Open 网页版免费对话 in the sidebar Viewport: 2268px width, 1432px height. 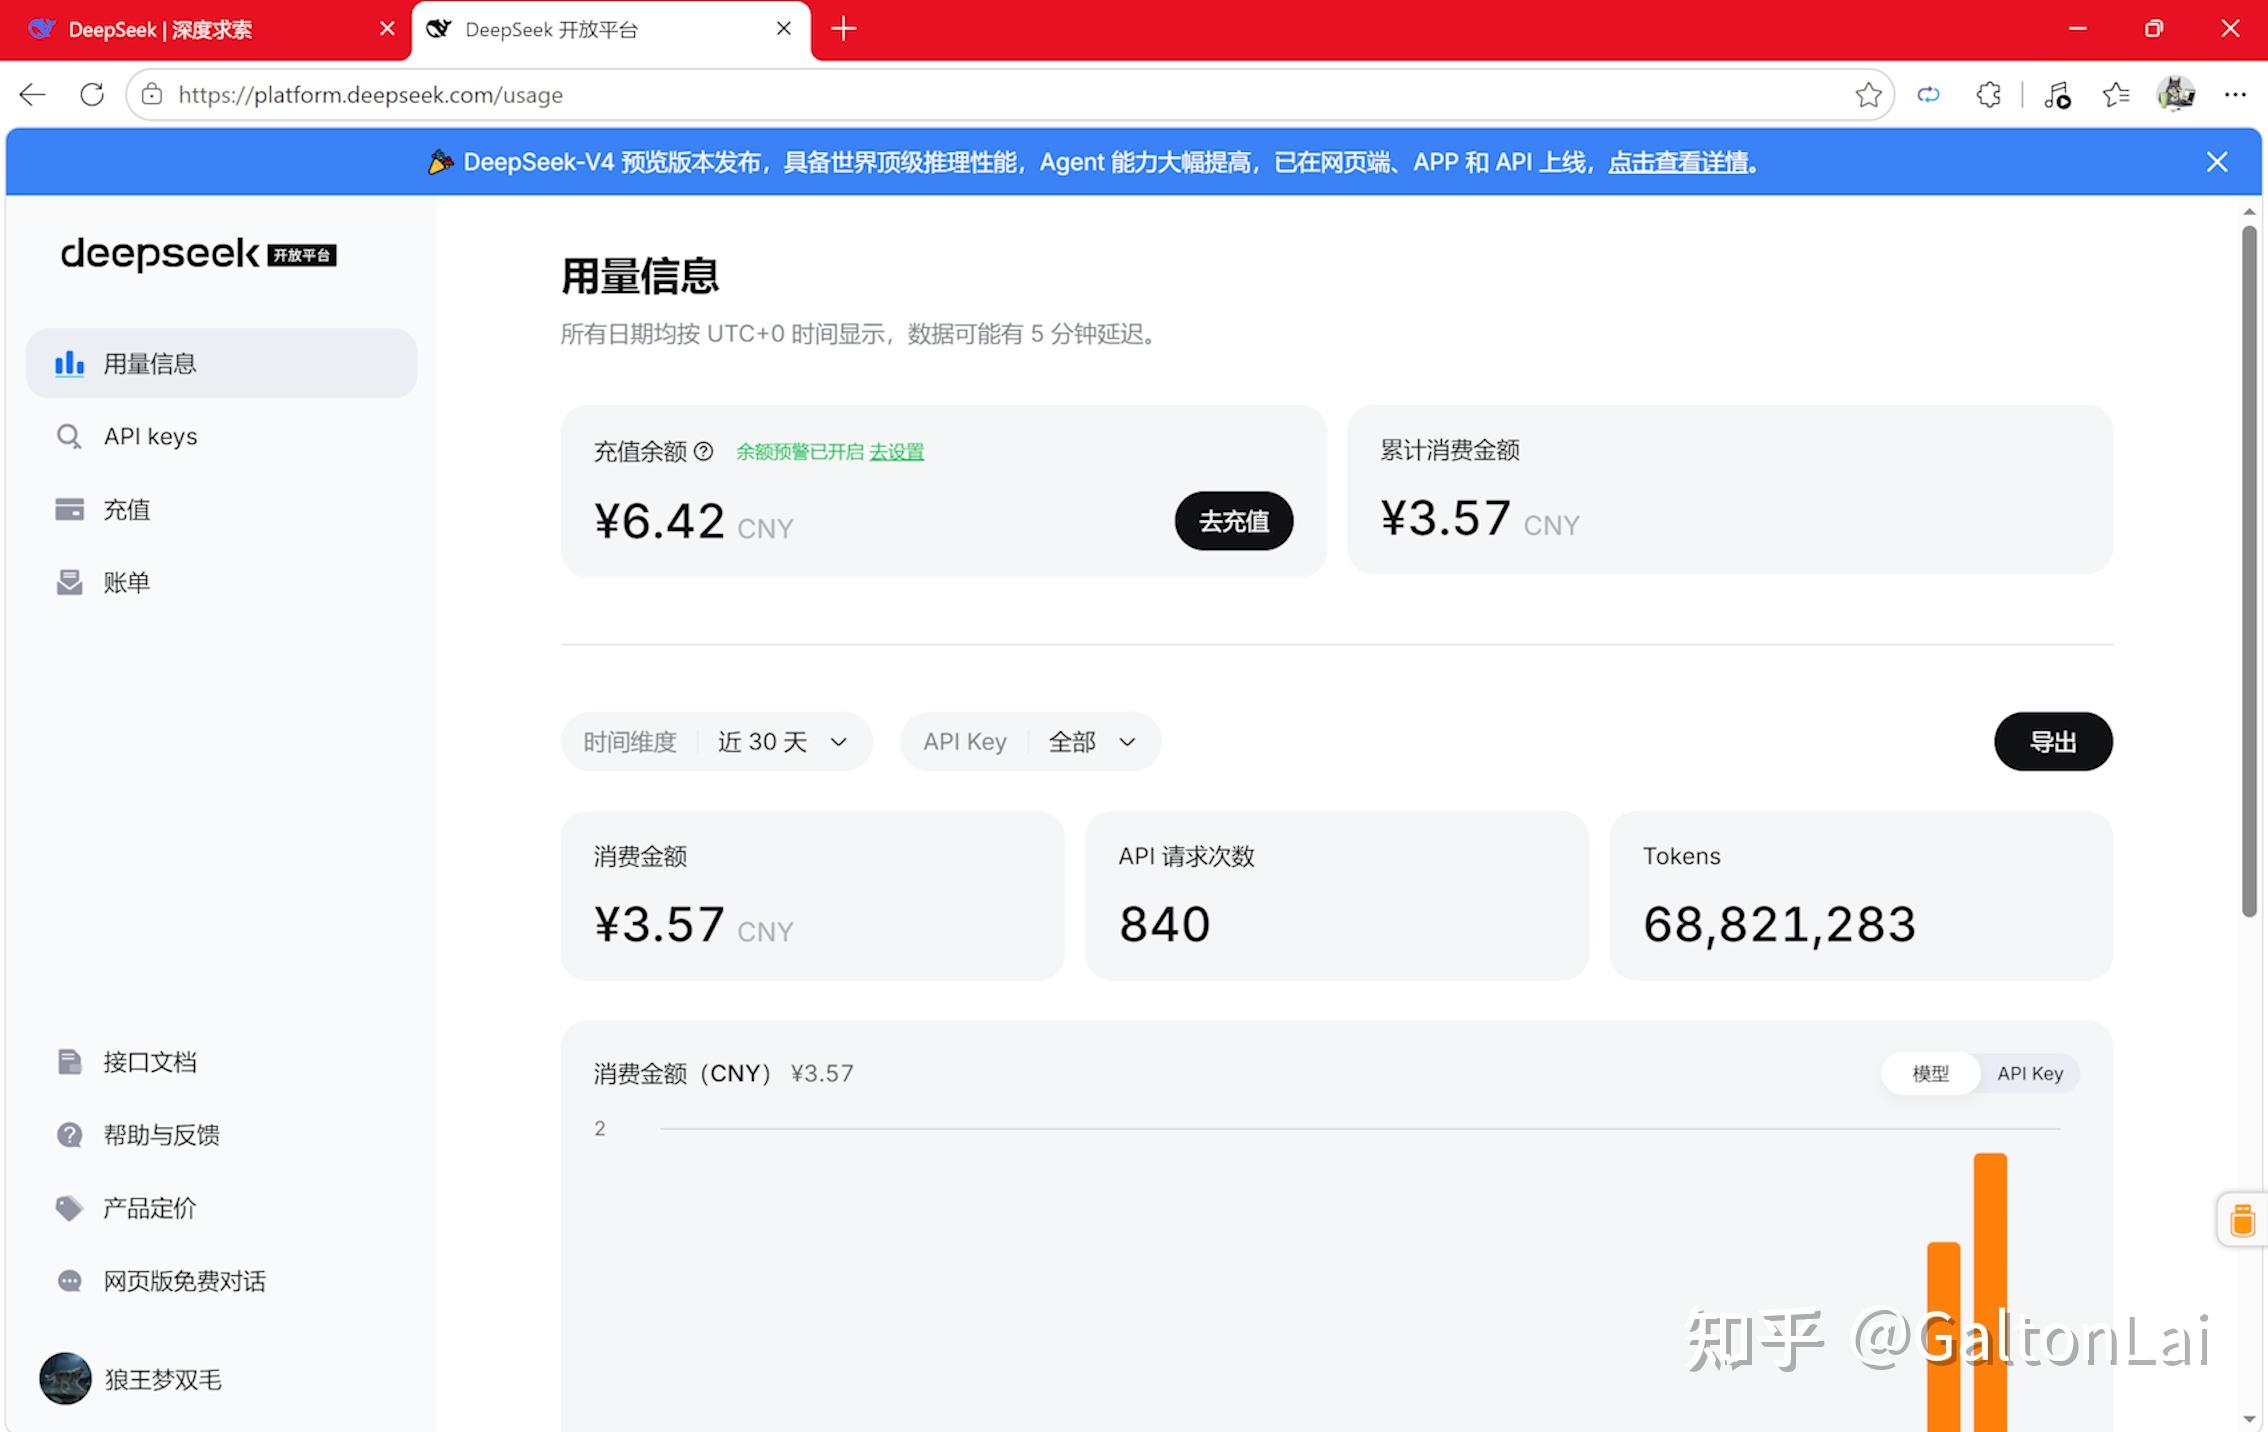221,1280
